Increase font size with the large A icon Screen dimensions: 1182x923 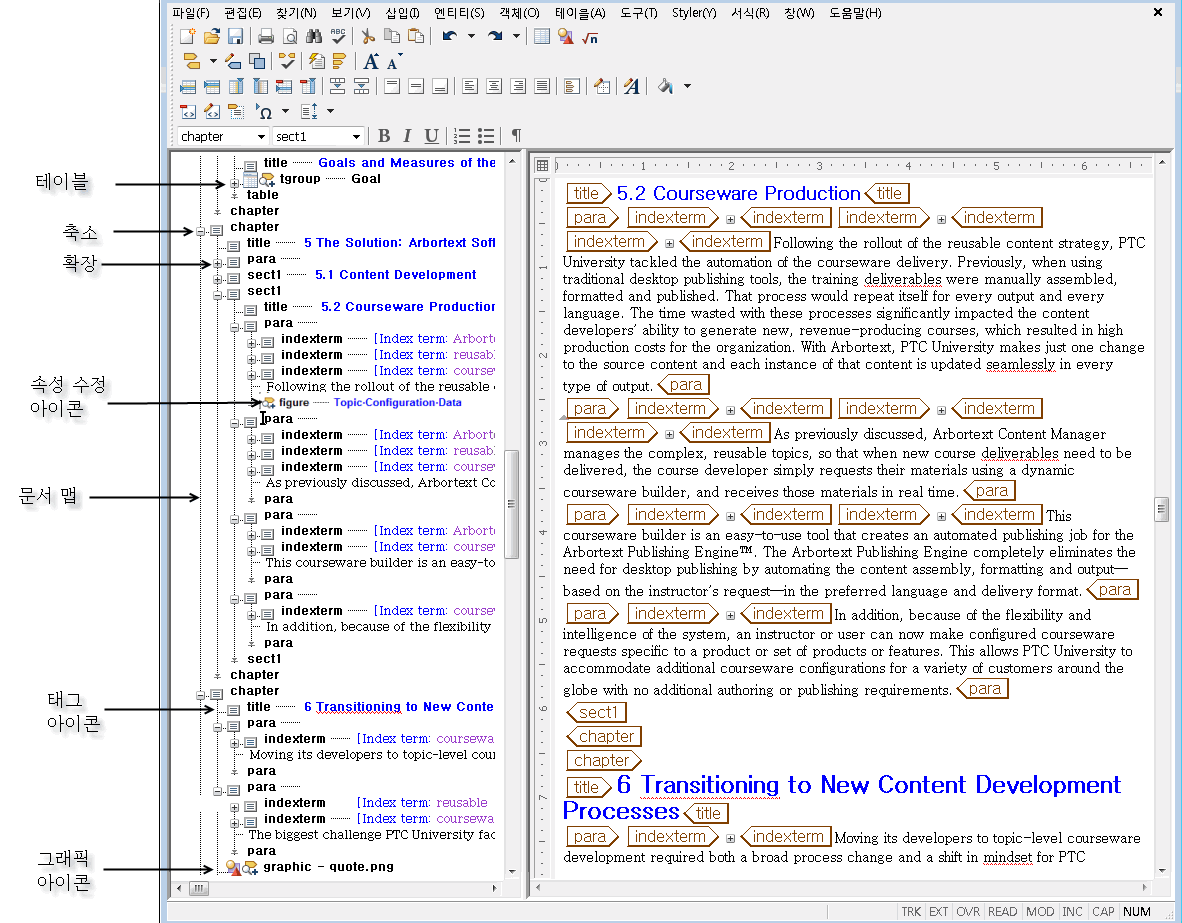pos(371,61)
